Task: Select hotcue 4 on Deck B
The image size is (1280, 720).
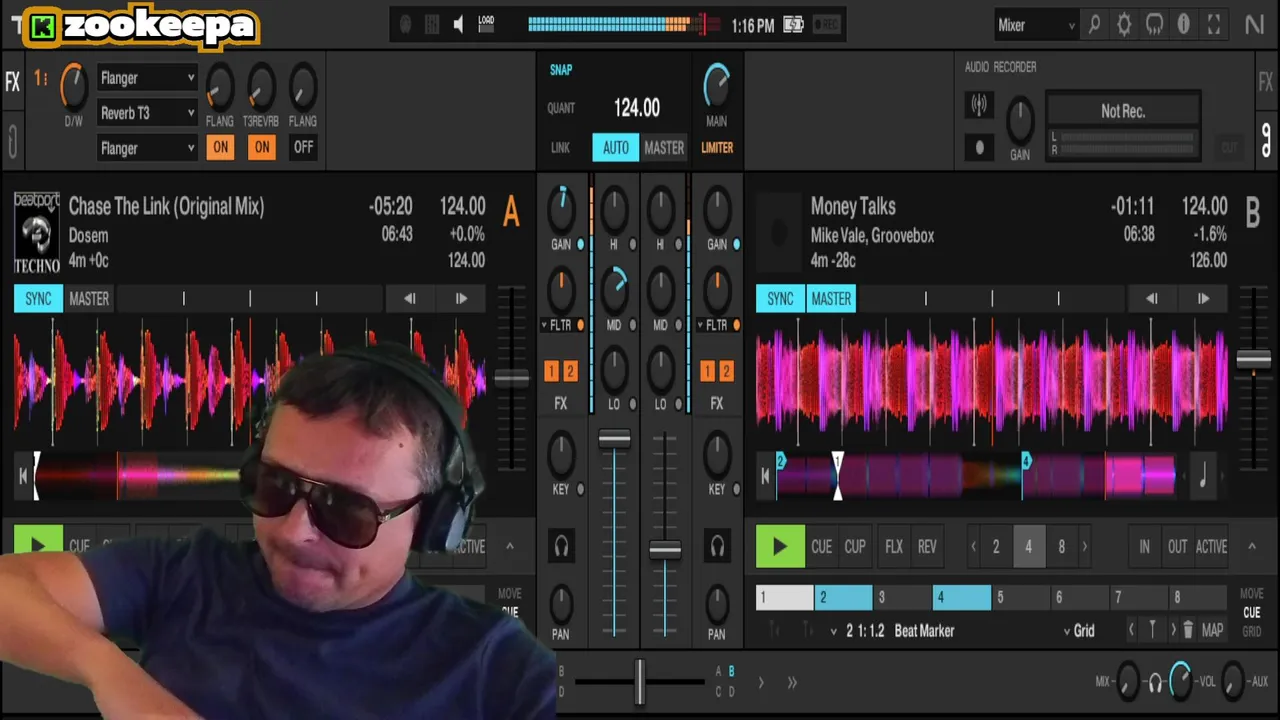Action: [962, 597]
